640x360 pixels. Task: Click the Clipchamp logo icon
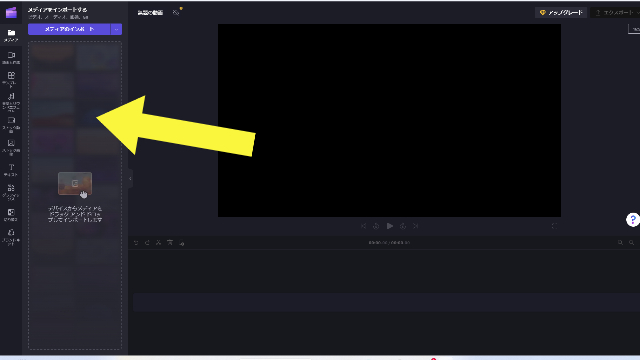[x=11, y=13]
